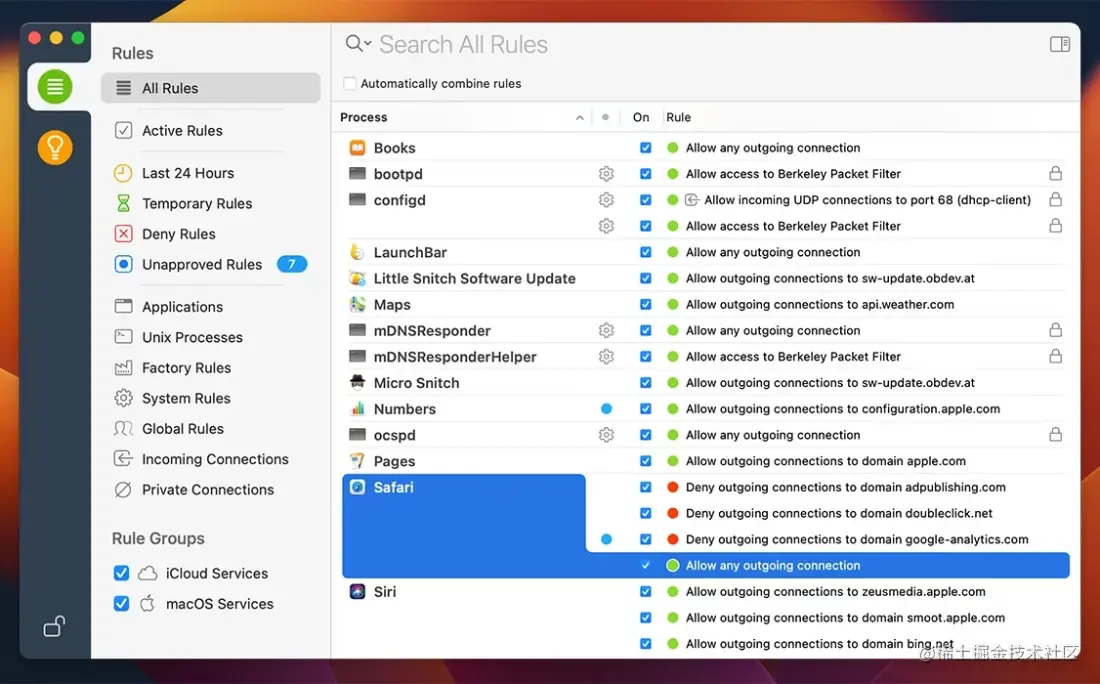Disable the Books rule checkbox

pos(645,147)
